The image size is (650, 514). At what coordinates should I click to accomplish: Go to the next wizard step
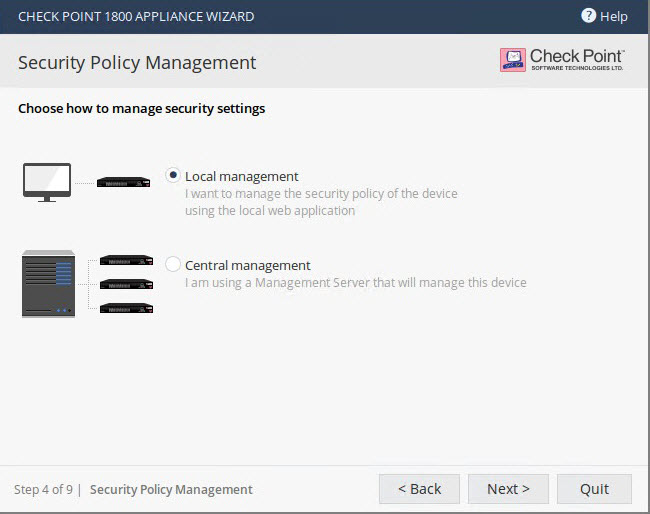[x=508, y=489]
